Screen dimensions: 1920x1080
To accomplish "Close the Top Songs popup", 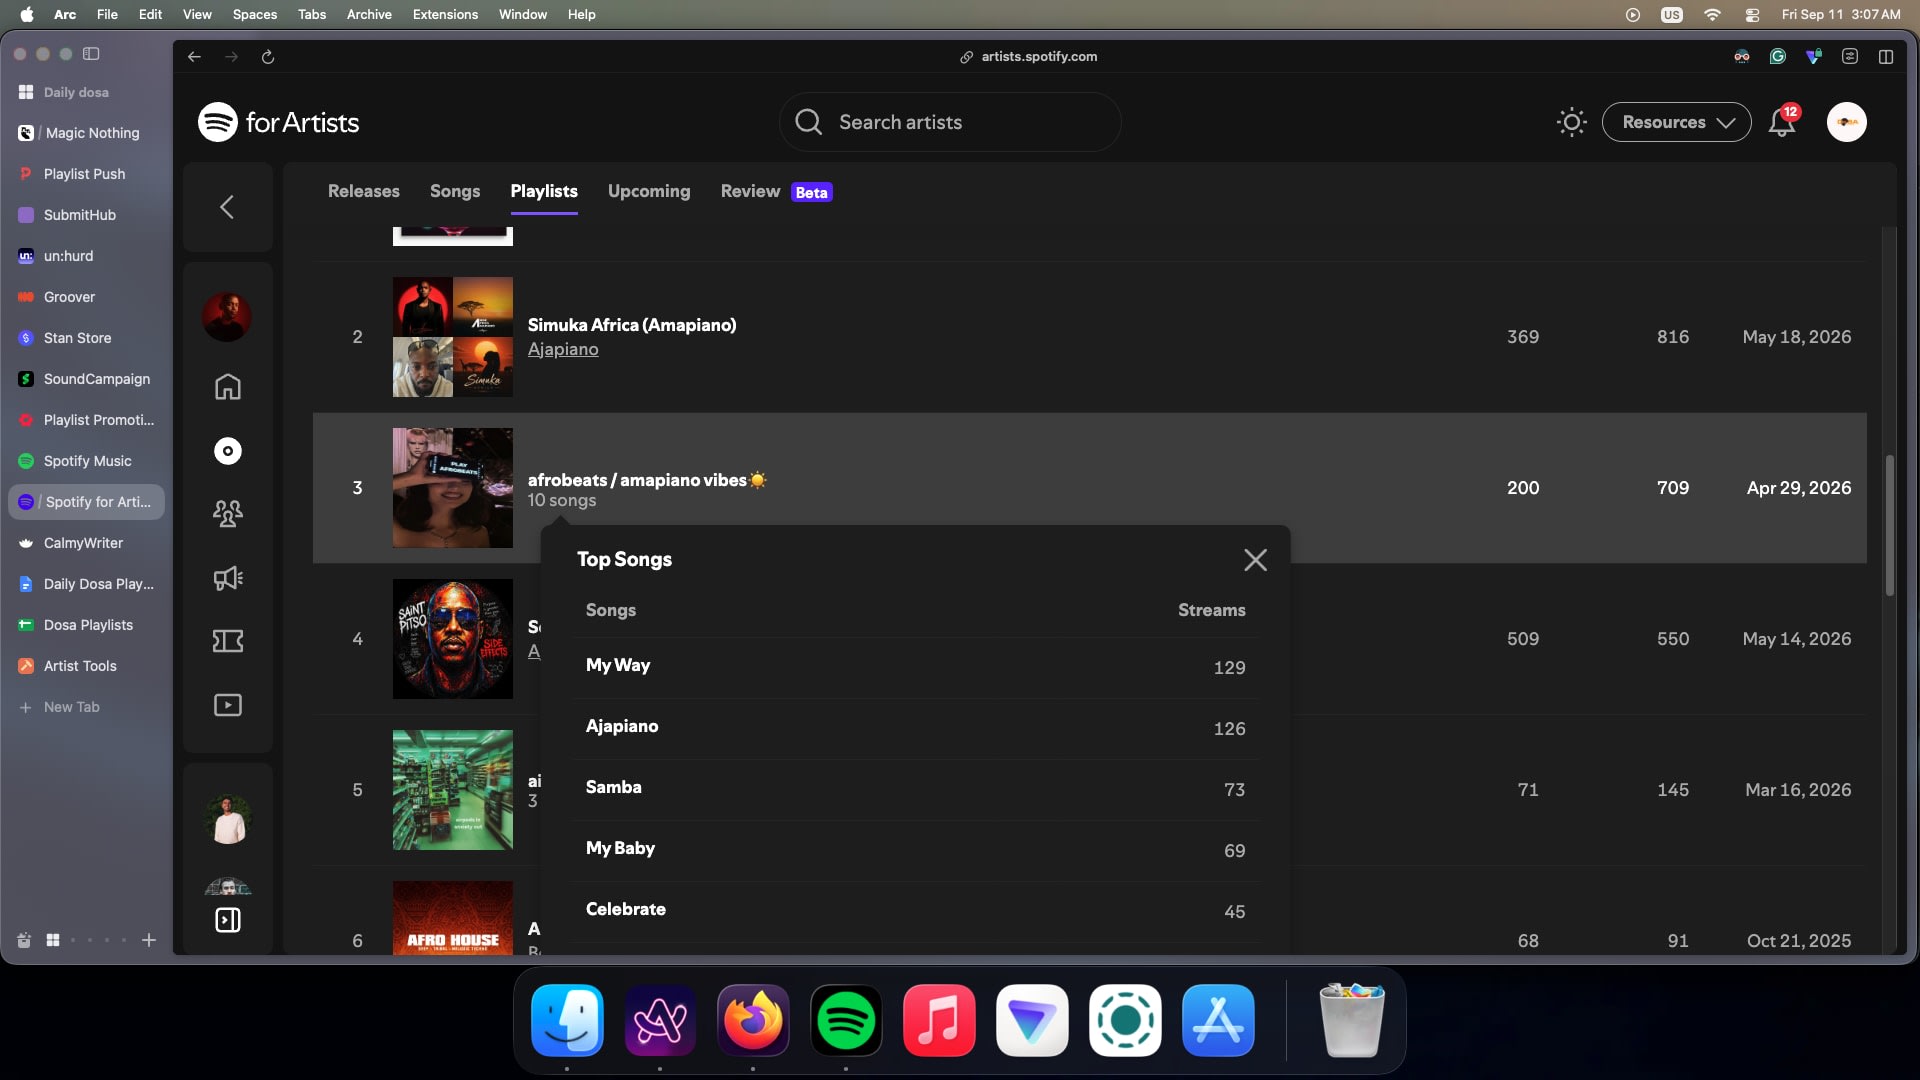I will pos(1255,560).
